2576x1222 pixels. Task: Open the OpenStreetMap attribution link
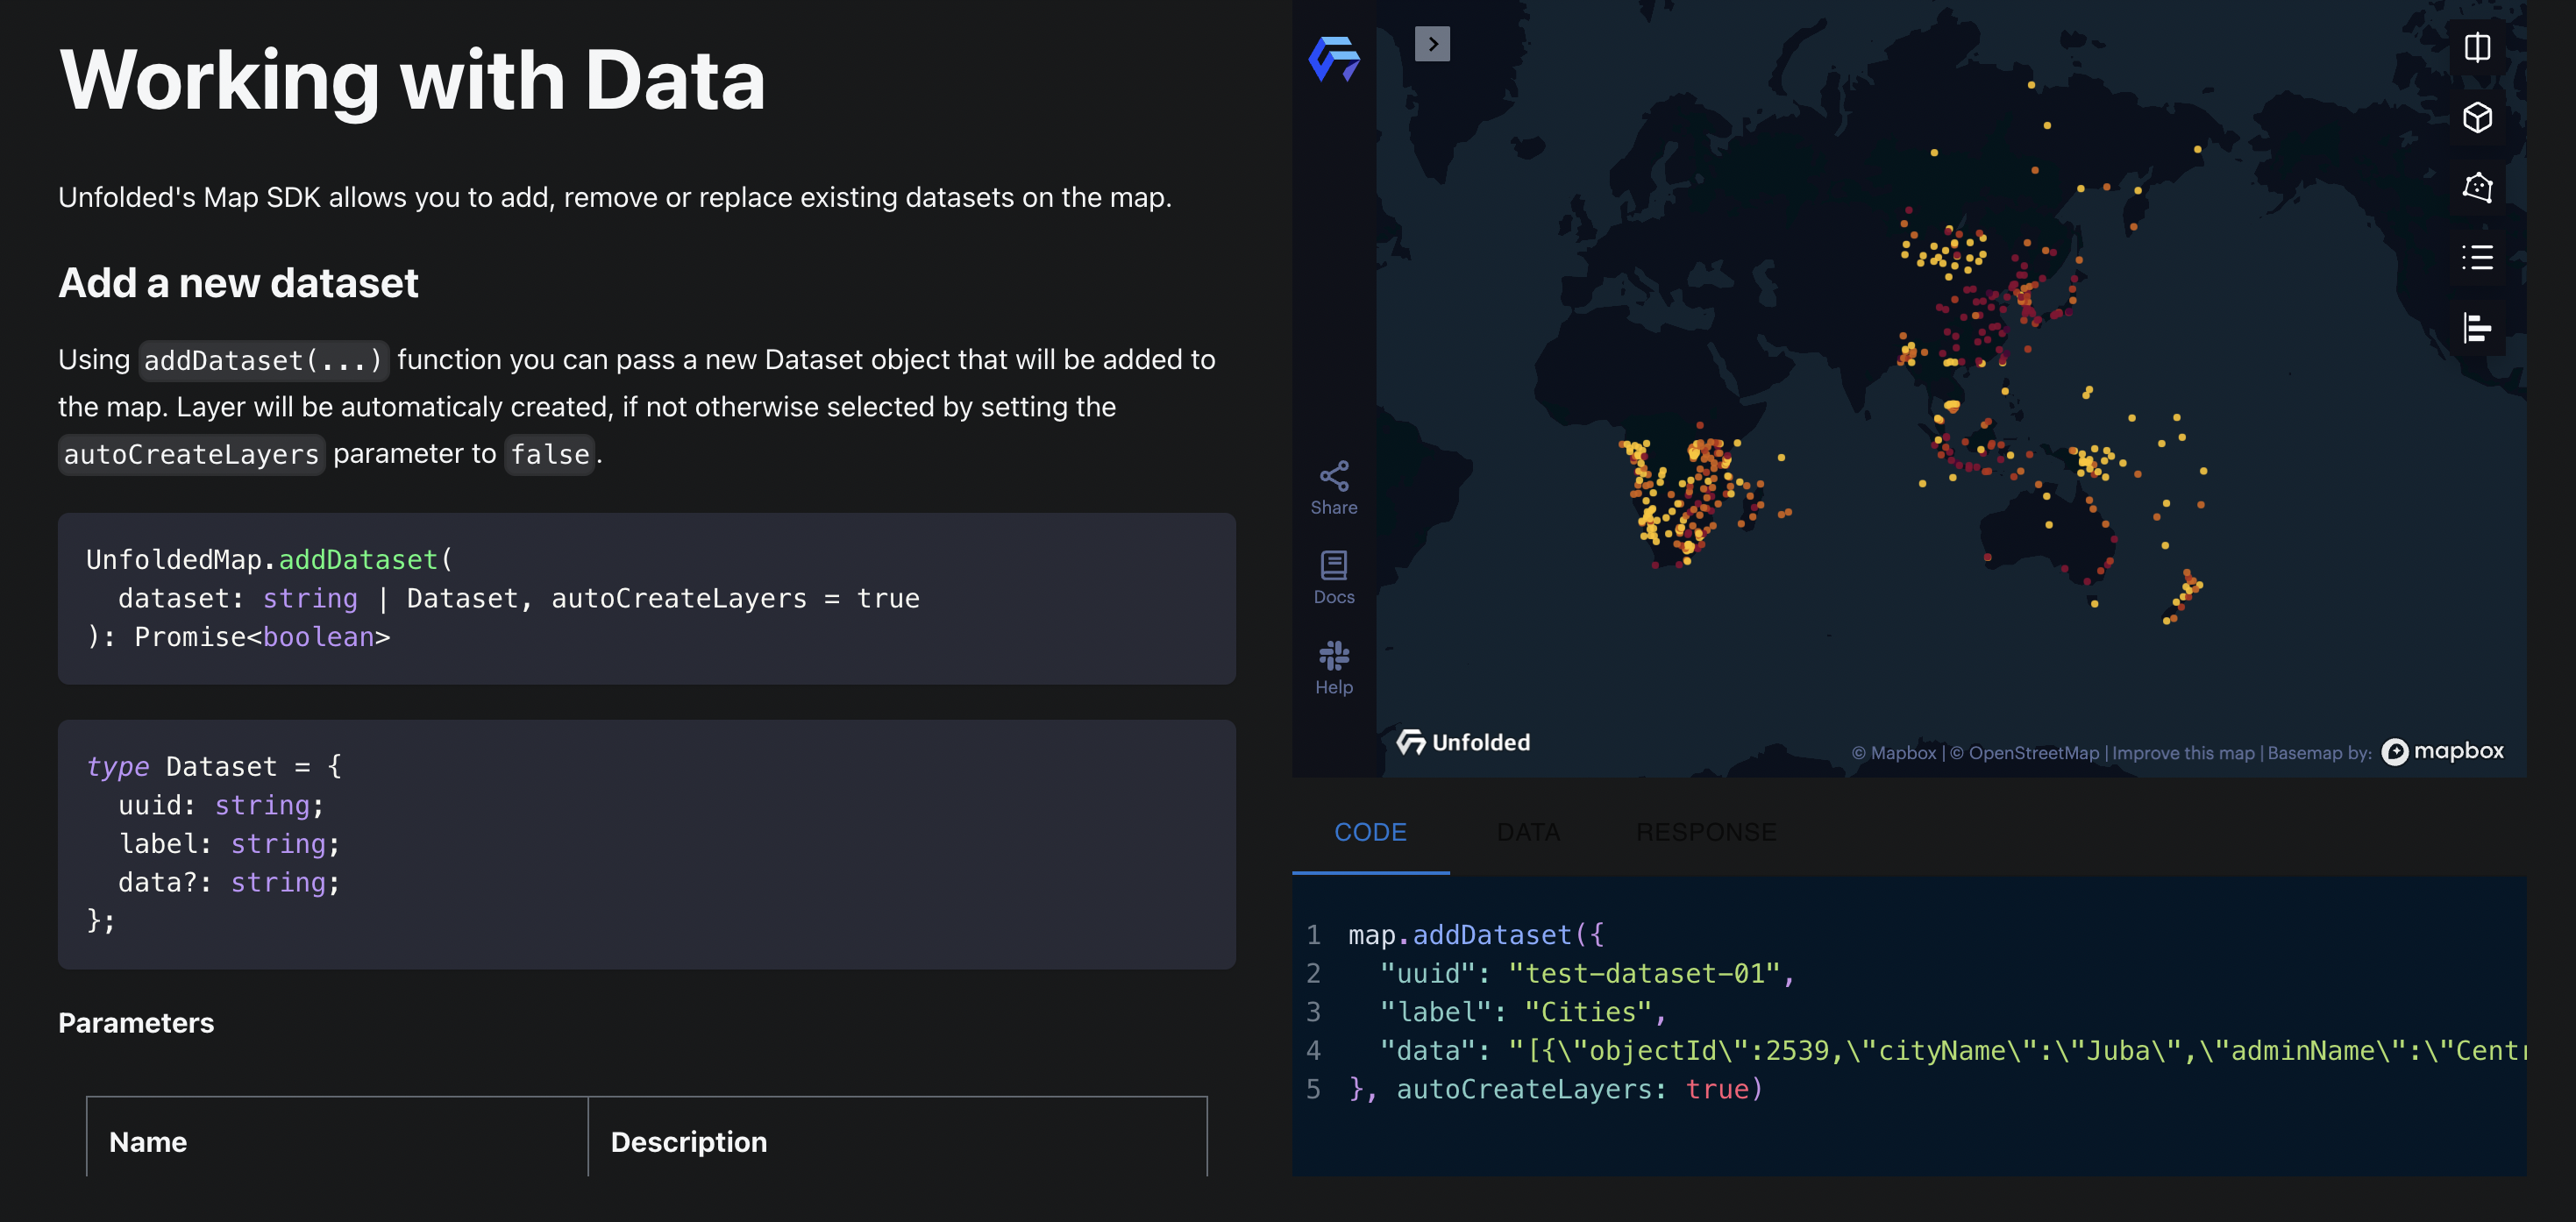tap(2025, 753)
